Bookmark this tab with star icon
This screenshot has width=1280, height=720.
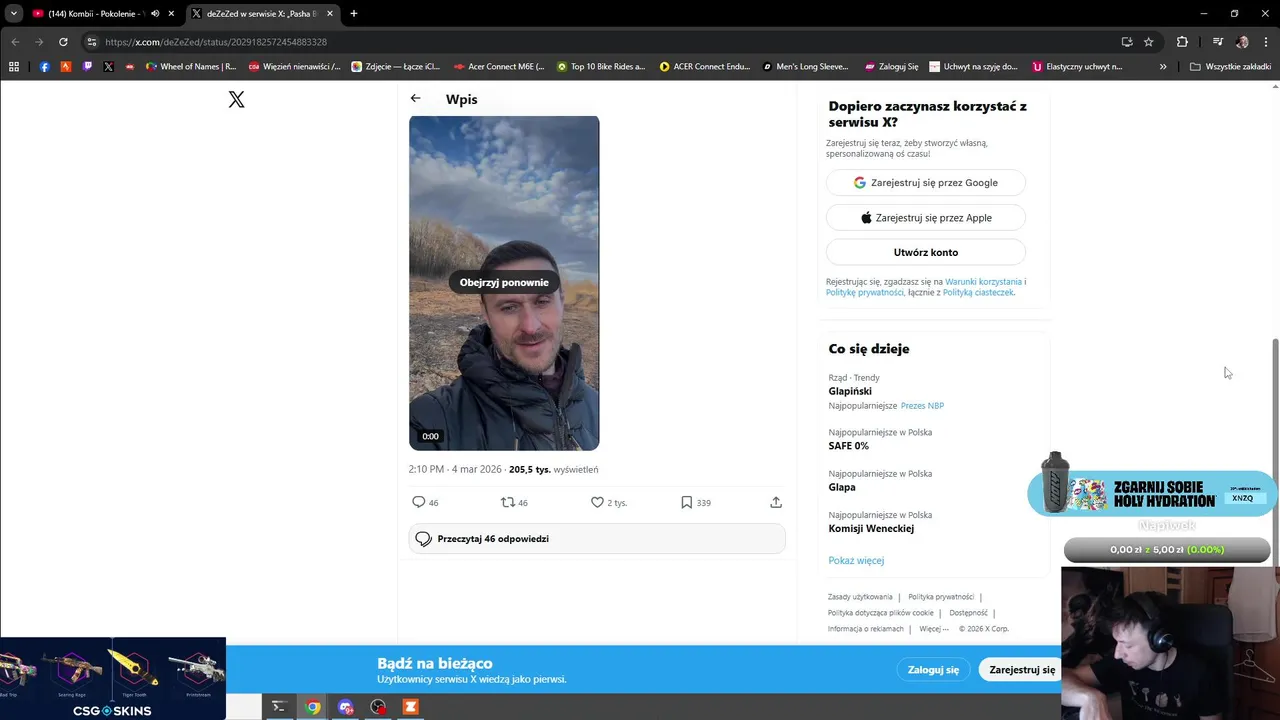click(1149, 42)
